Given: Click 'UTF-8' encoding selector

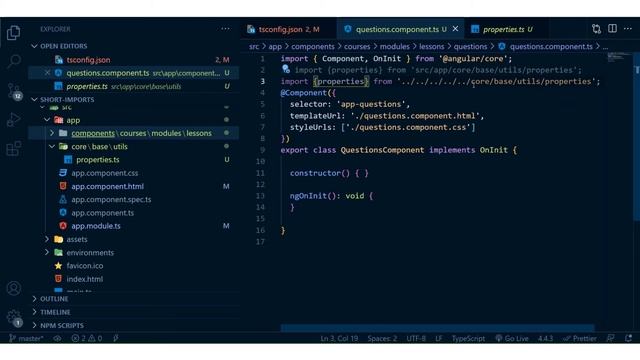Looking at the screenshot, I should pyautogui.click(x=416, y=338).
